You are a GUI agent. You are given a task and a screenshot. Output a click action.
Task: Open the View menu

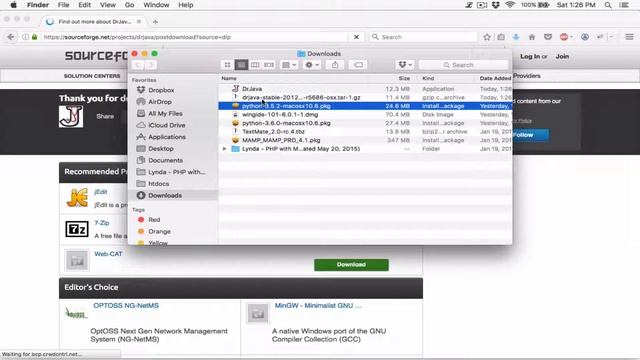point(108,5)
